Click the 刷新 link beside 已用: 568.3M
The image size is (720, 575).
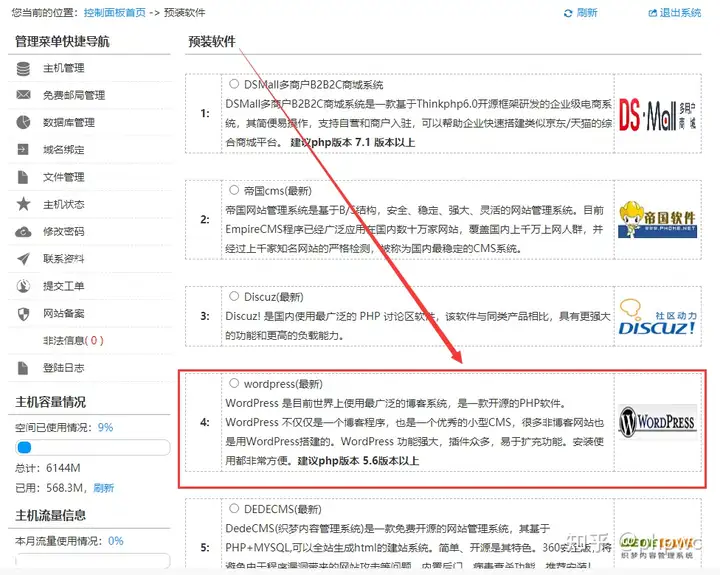click(x=104, y=488)
